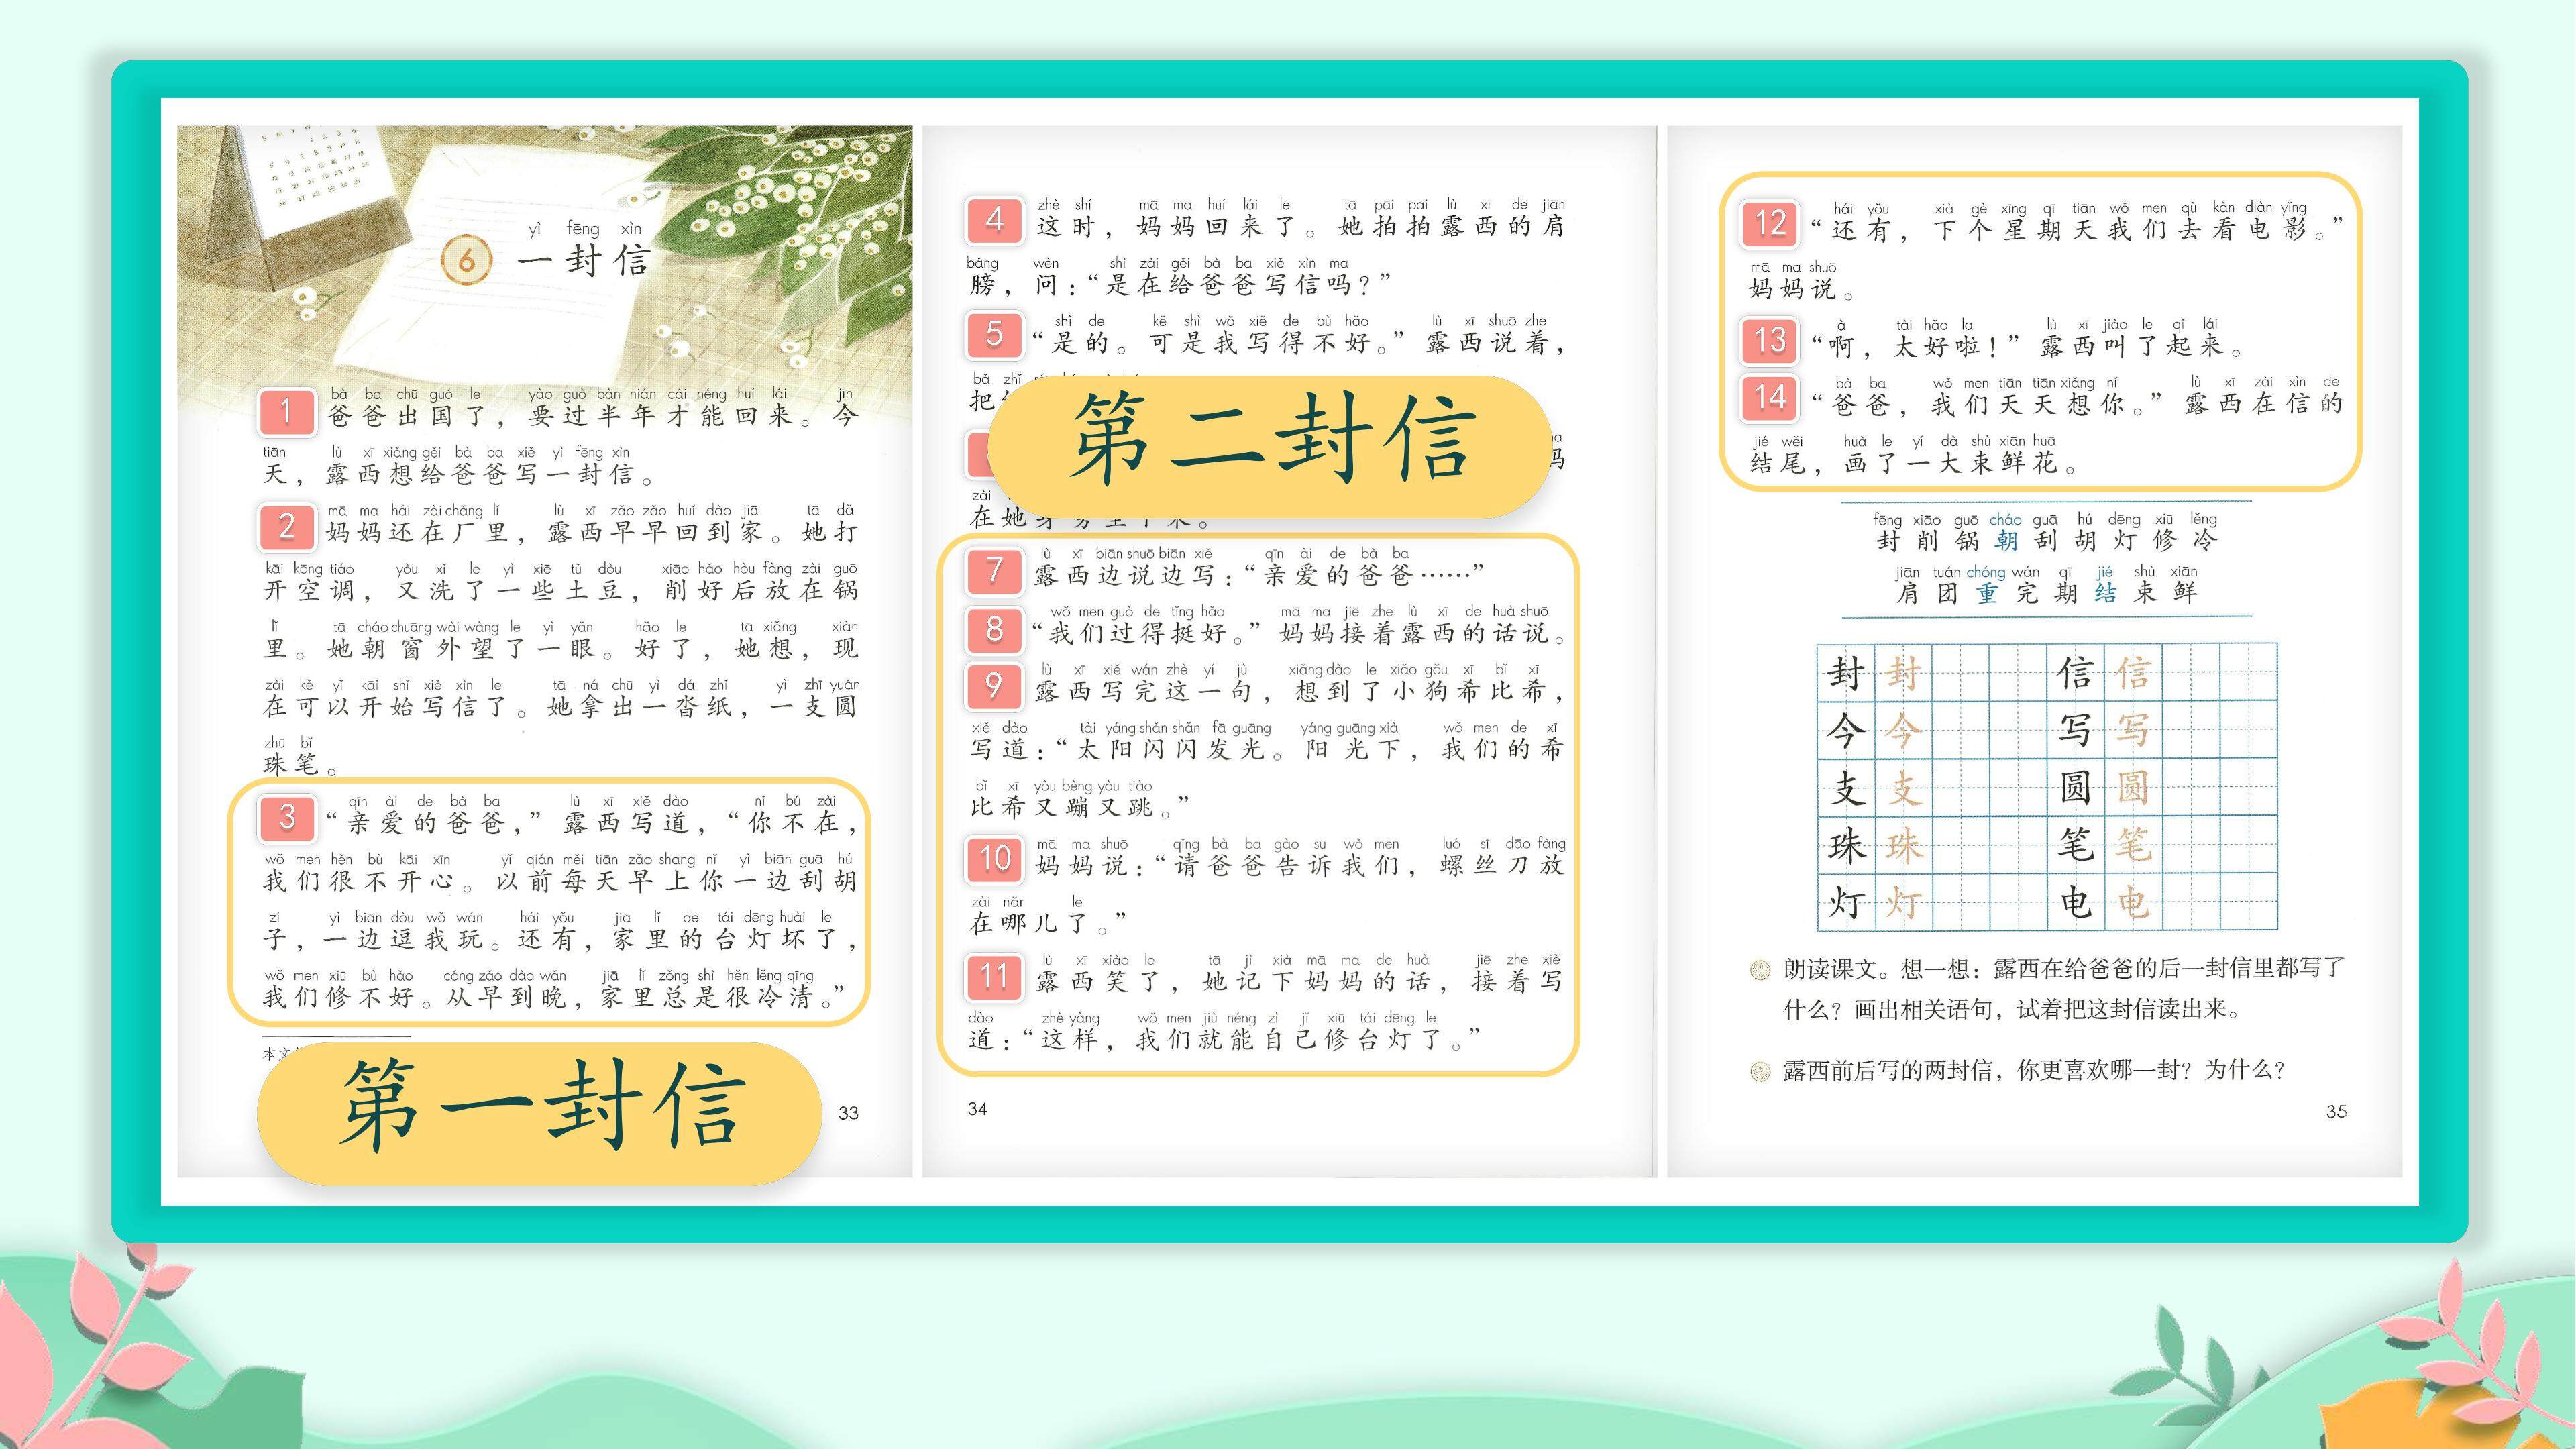Click the black '写' in the writing grid

2075,731
